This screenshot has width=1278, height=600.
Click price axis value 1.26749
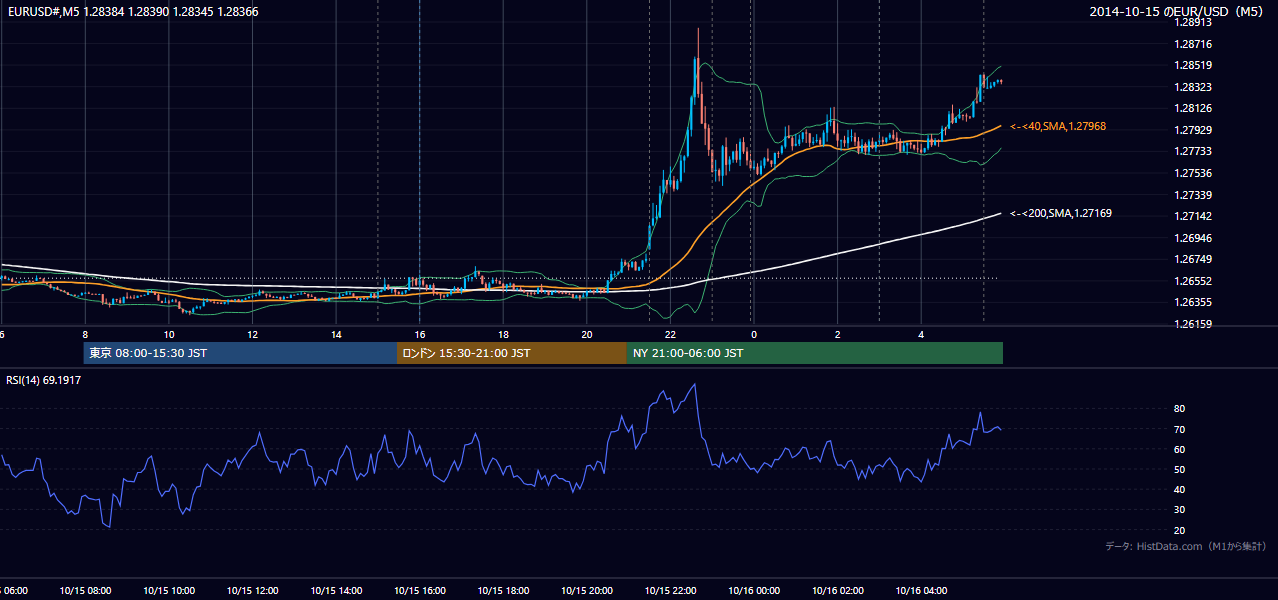(1193, 259)
